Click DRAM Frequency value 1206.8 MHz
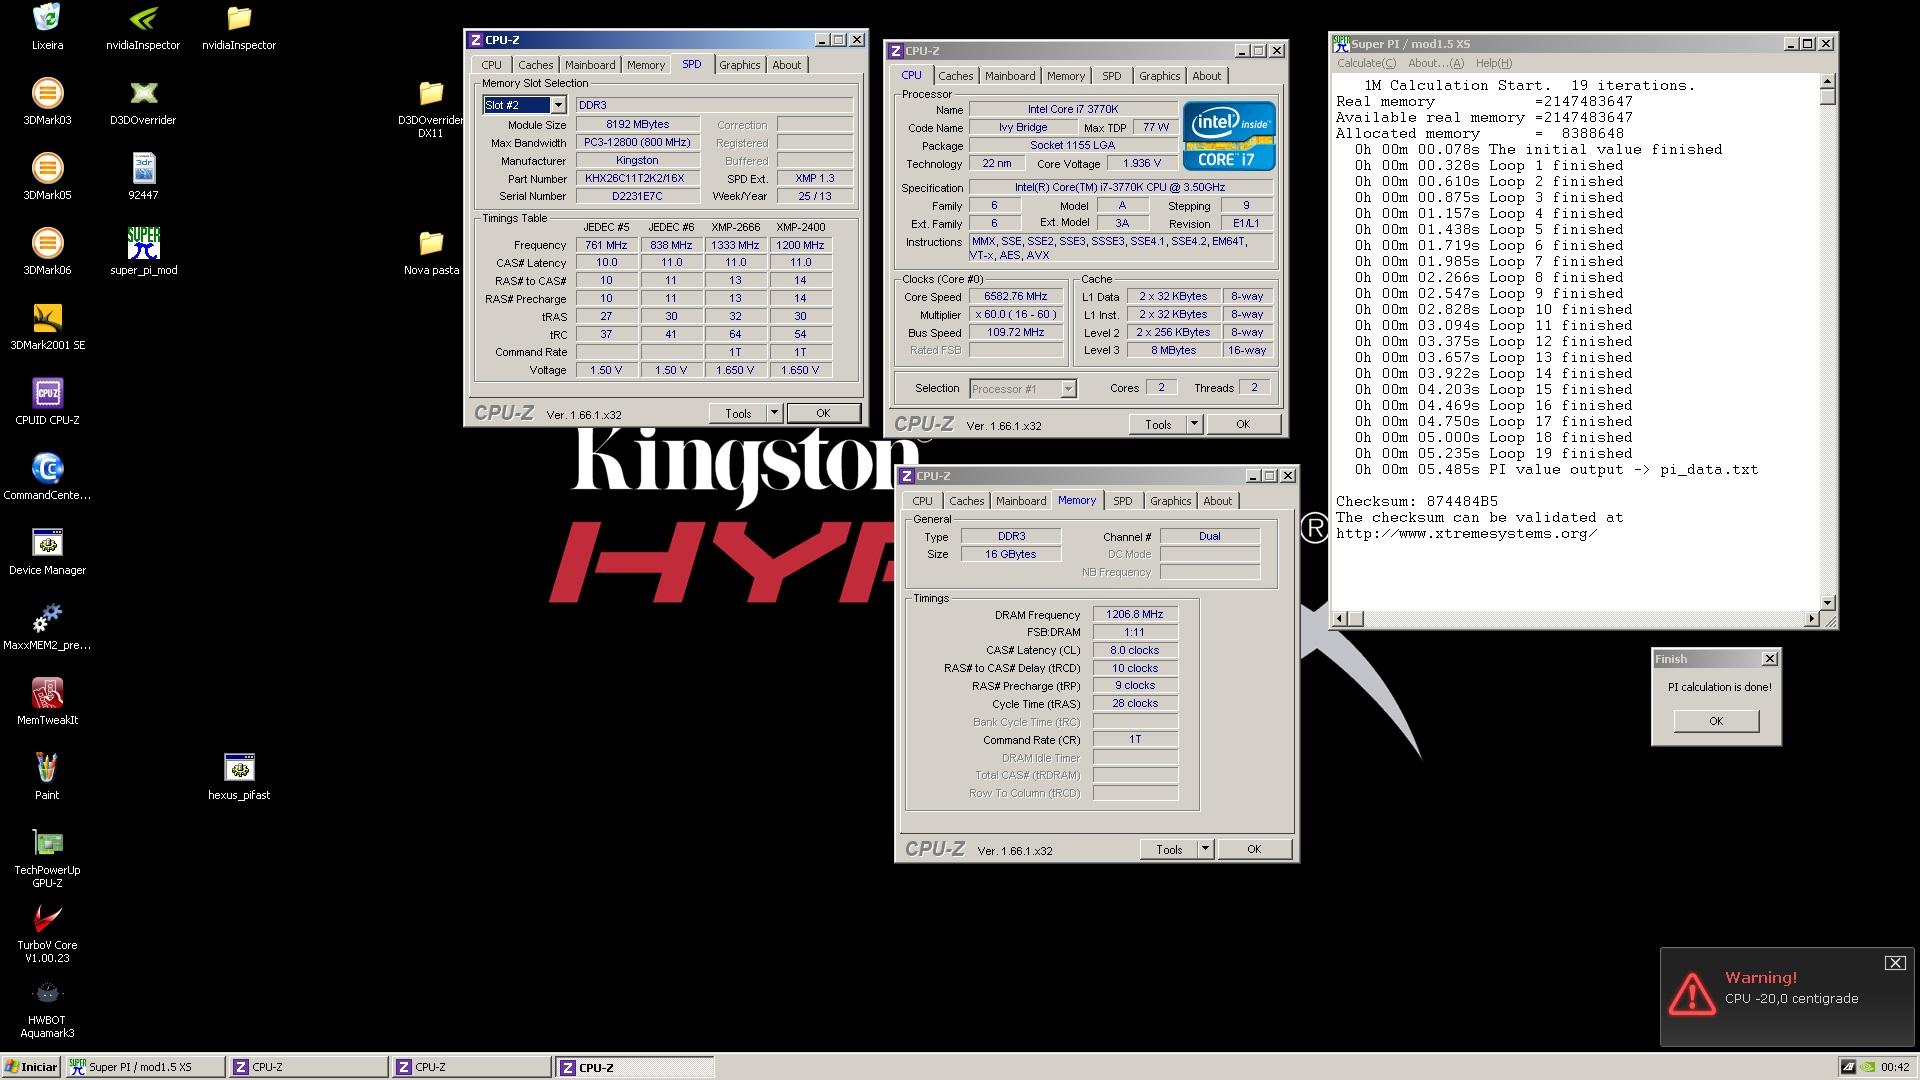 tap(1135, 614)
